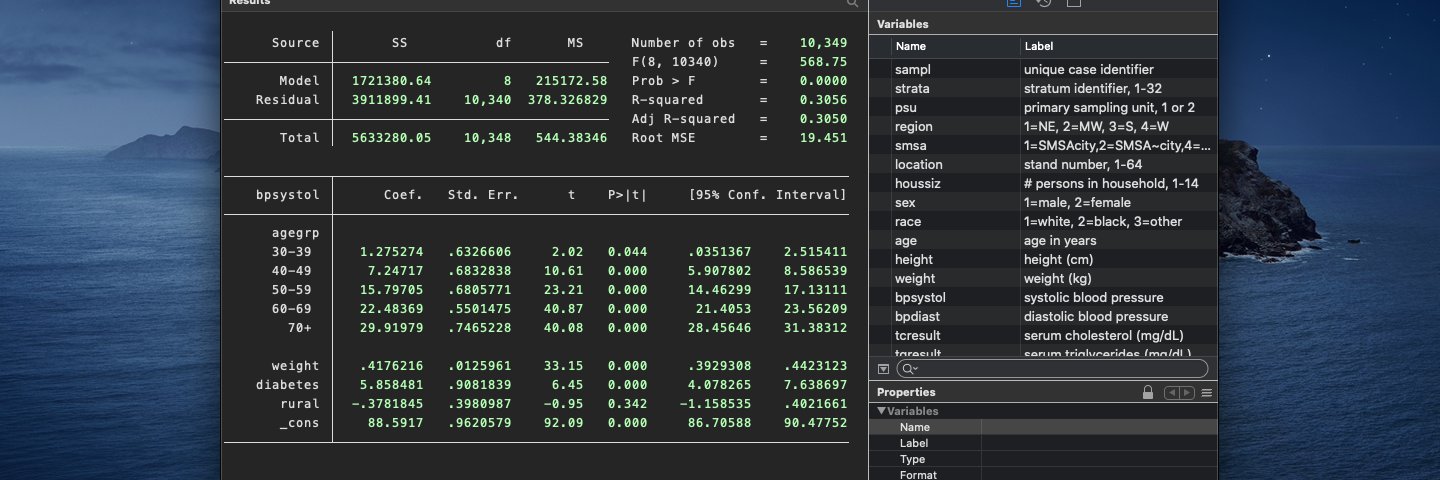This screenshot has height=480, width=1440.
Task: Click the Label field in Properties
Action: pyautogui.click(x=1044, y=443)
